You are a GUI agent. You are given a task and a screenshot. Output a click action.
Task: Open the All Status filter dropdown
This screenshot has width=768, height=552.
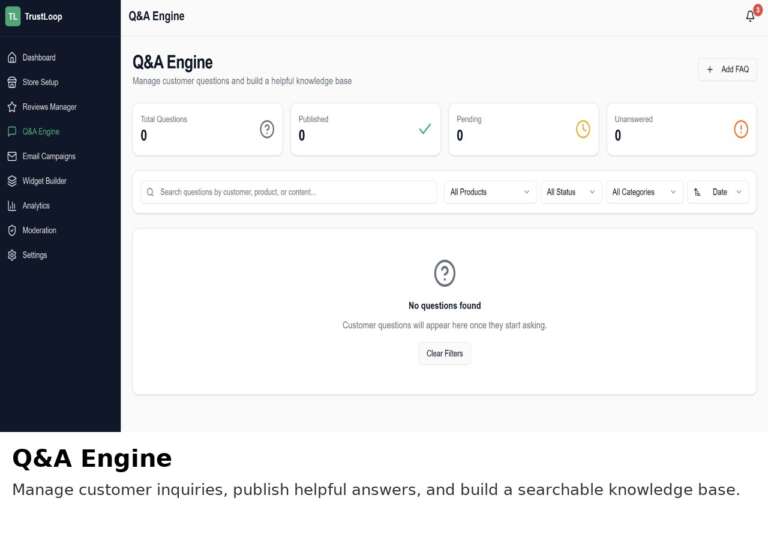pyautogui.click(x=571, y=192)
